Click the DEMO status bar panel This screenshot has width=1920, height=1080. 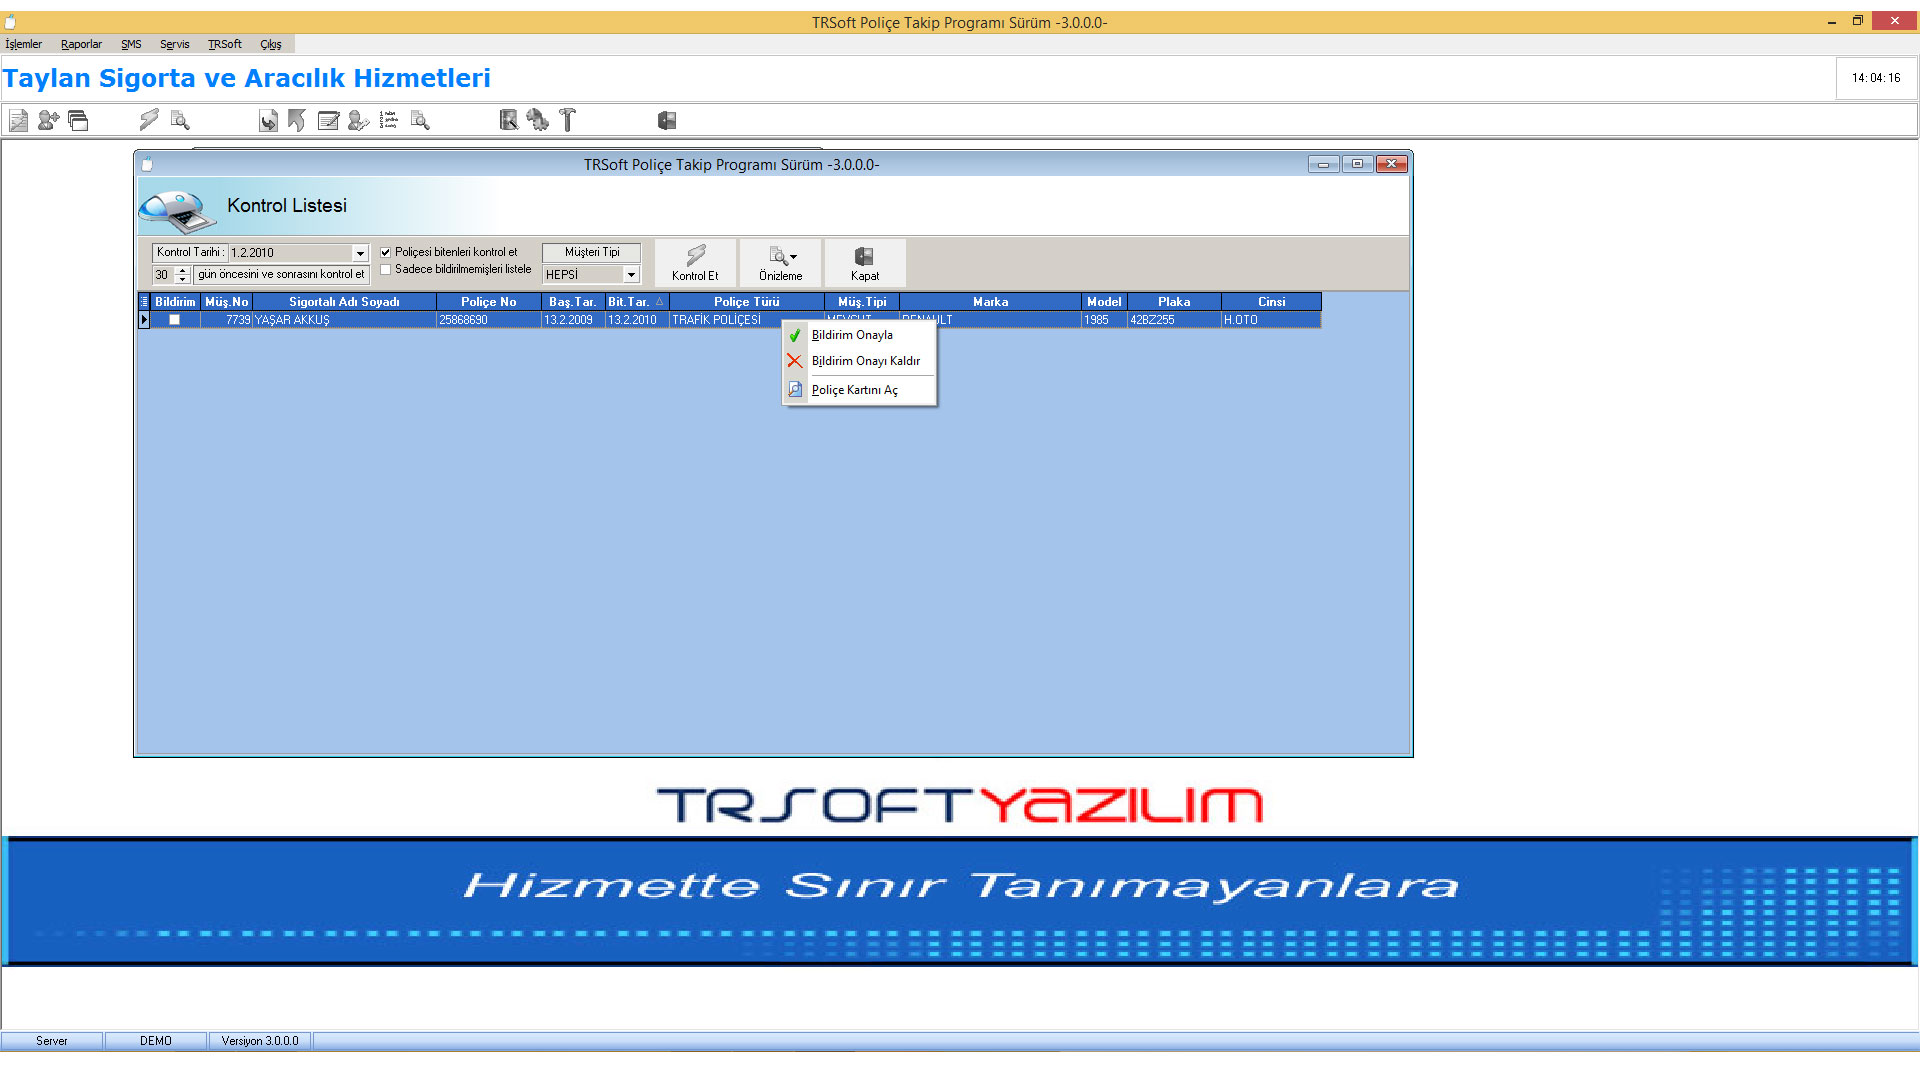tap(156, 1041)
